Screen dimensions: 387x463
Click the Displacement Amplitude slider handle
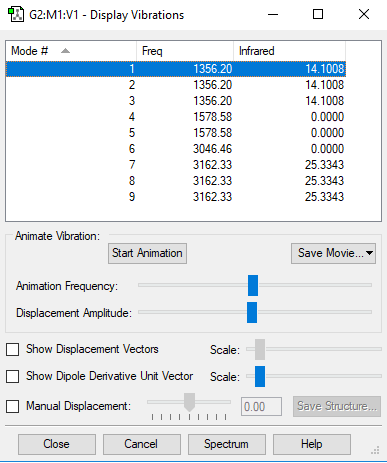252,312
